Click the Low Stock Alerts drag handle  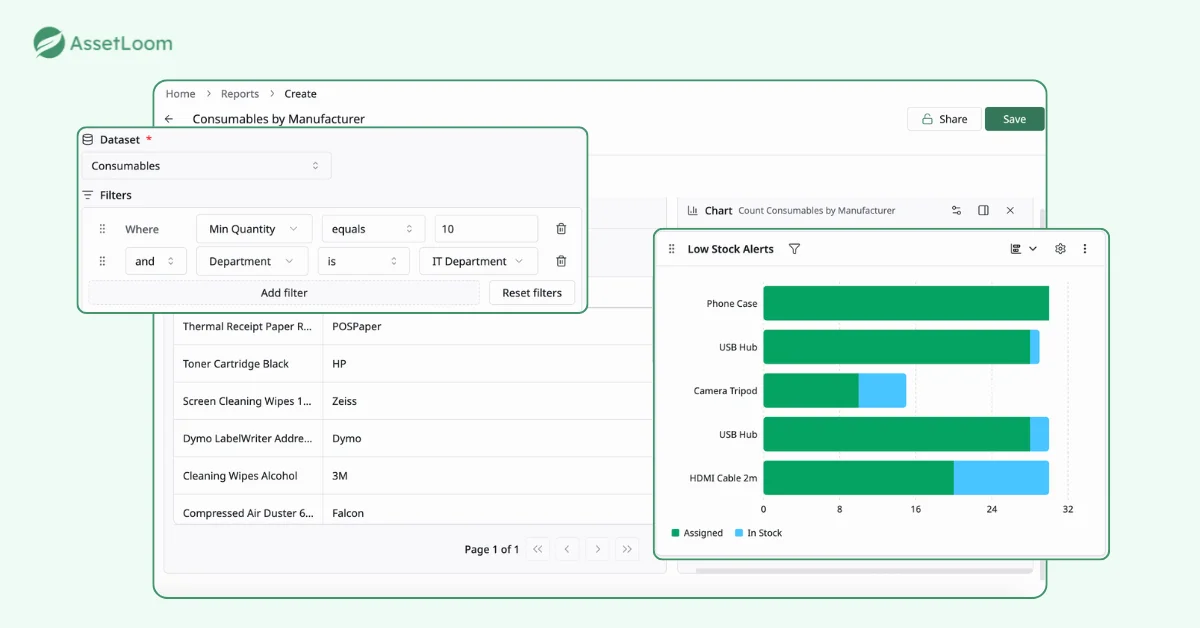coord(672,249)
